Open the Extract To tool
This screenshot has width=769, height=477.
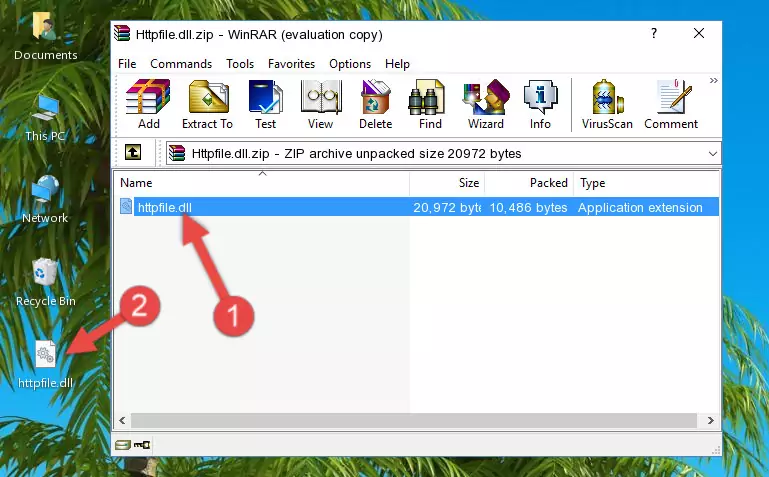pos(207,104)
